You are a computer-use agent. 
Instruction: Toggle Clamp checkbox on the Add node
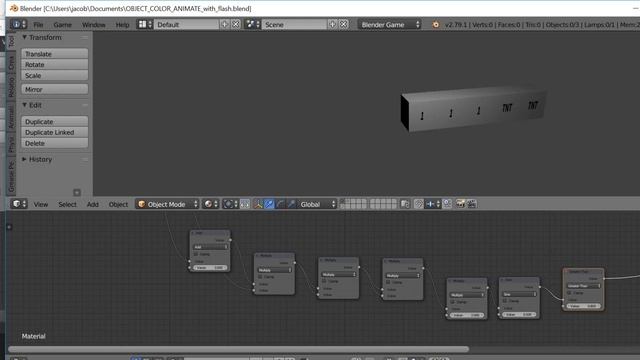[196, 254]
